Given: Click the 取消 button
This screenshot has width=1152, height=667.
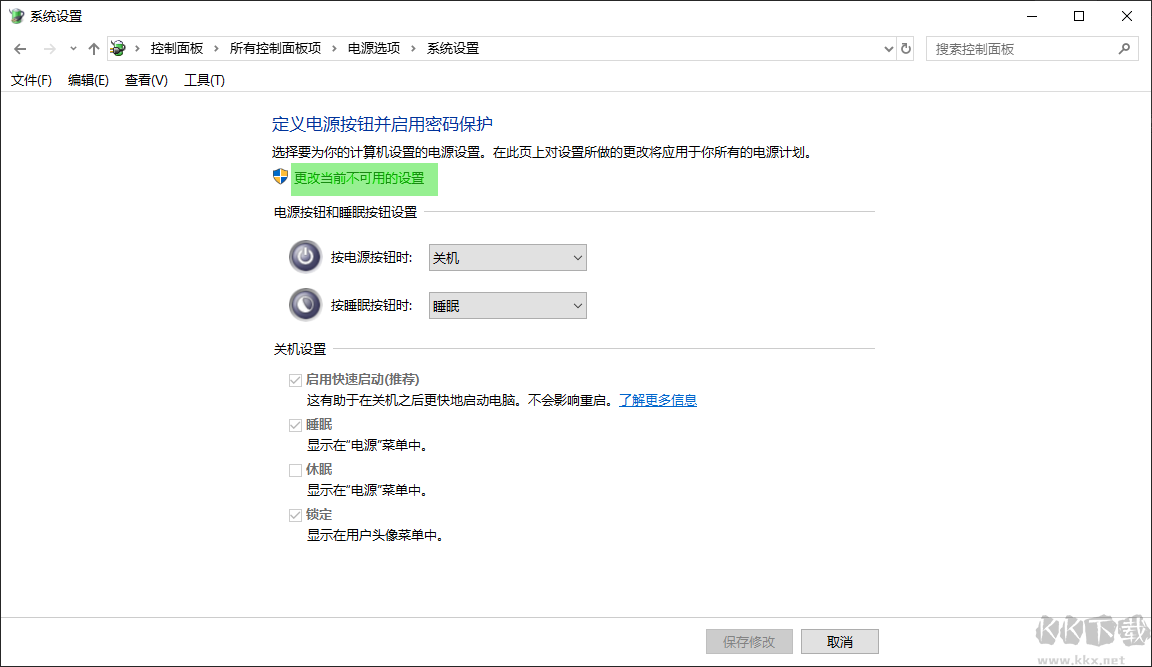Looking at the screenshot, I should point(839,641).
